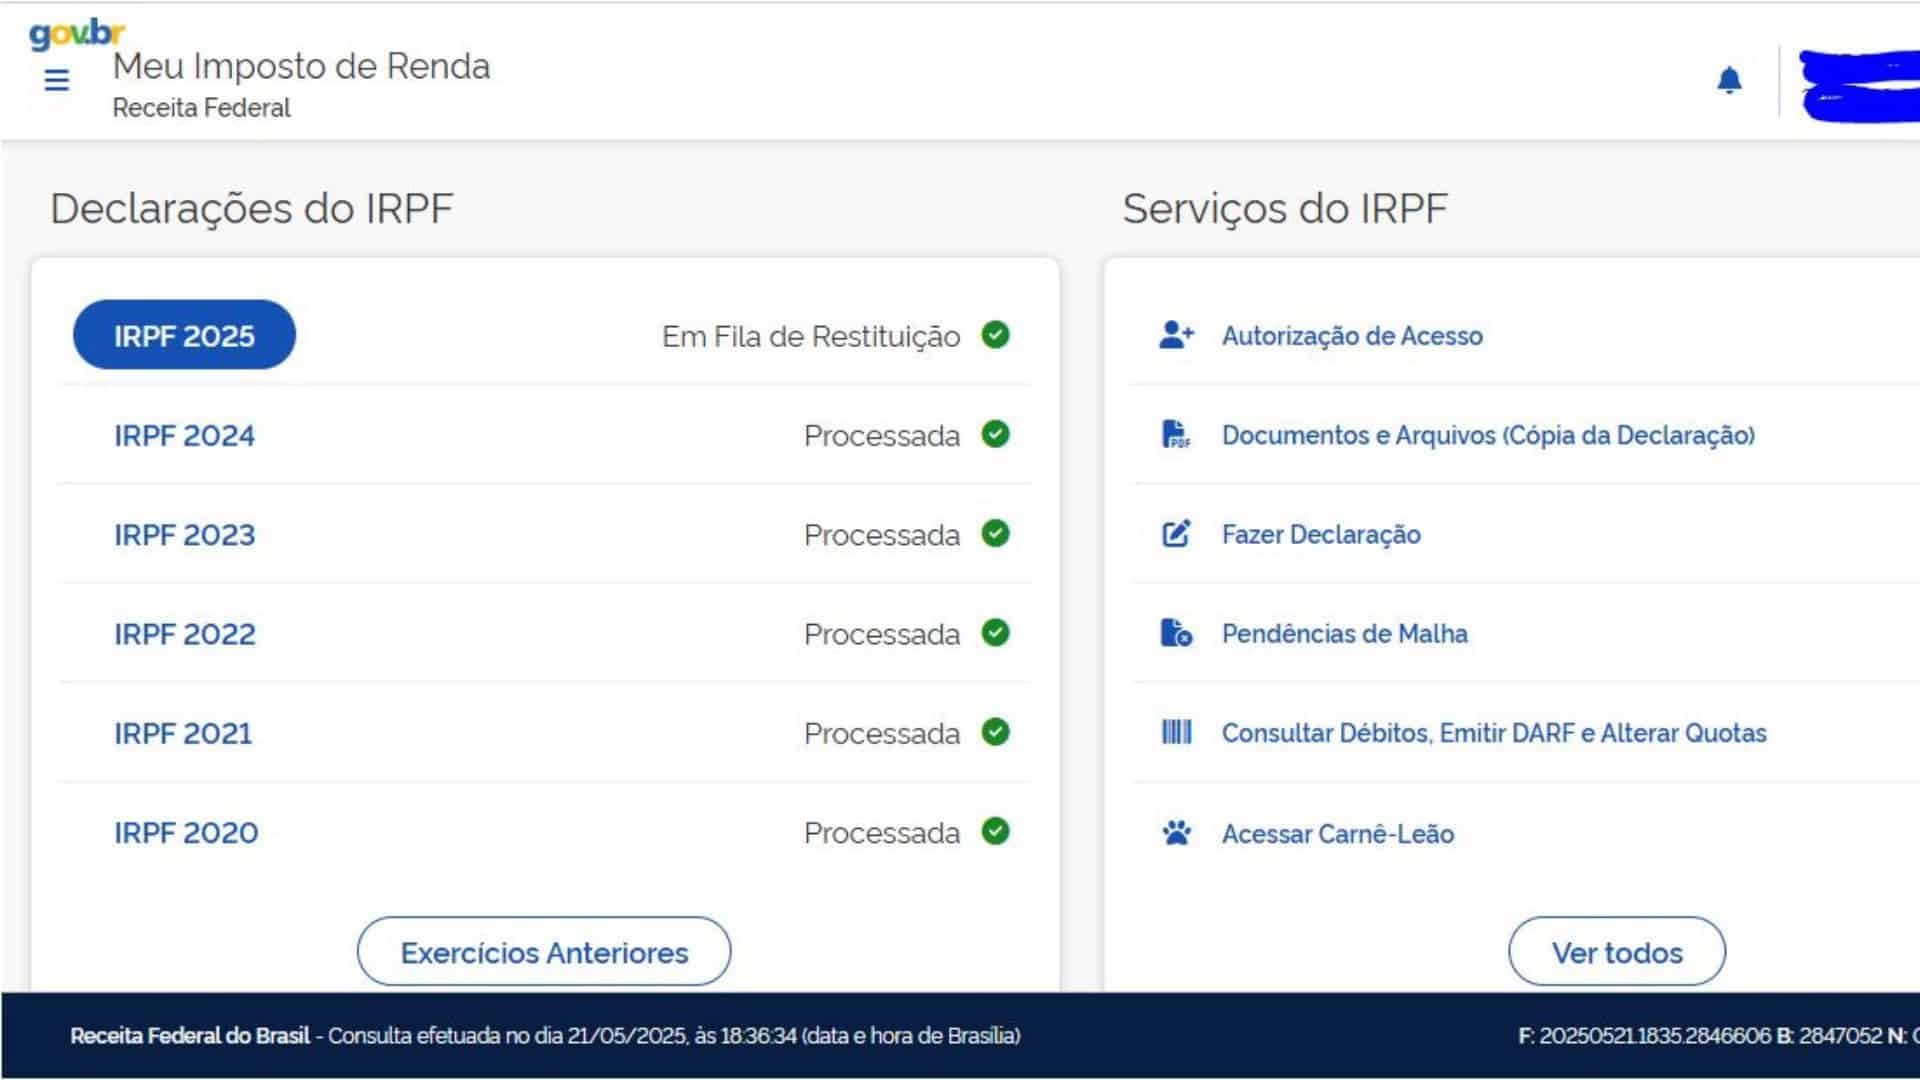This screenshot has height=1080, width=1920.
Task: Open the IRPF 2021 declaration
Action: [x=183, y=734]
